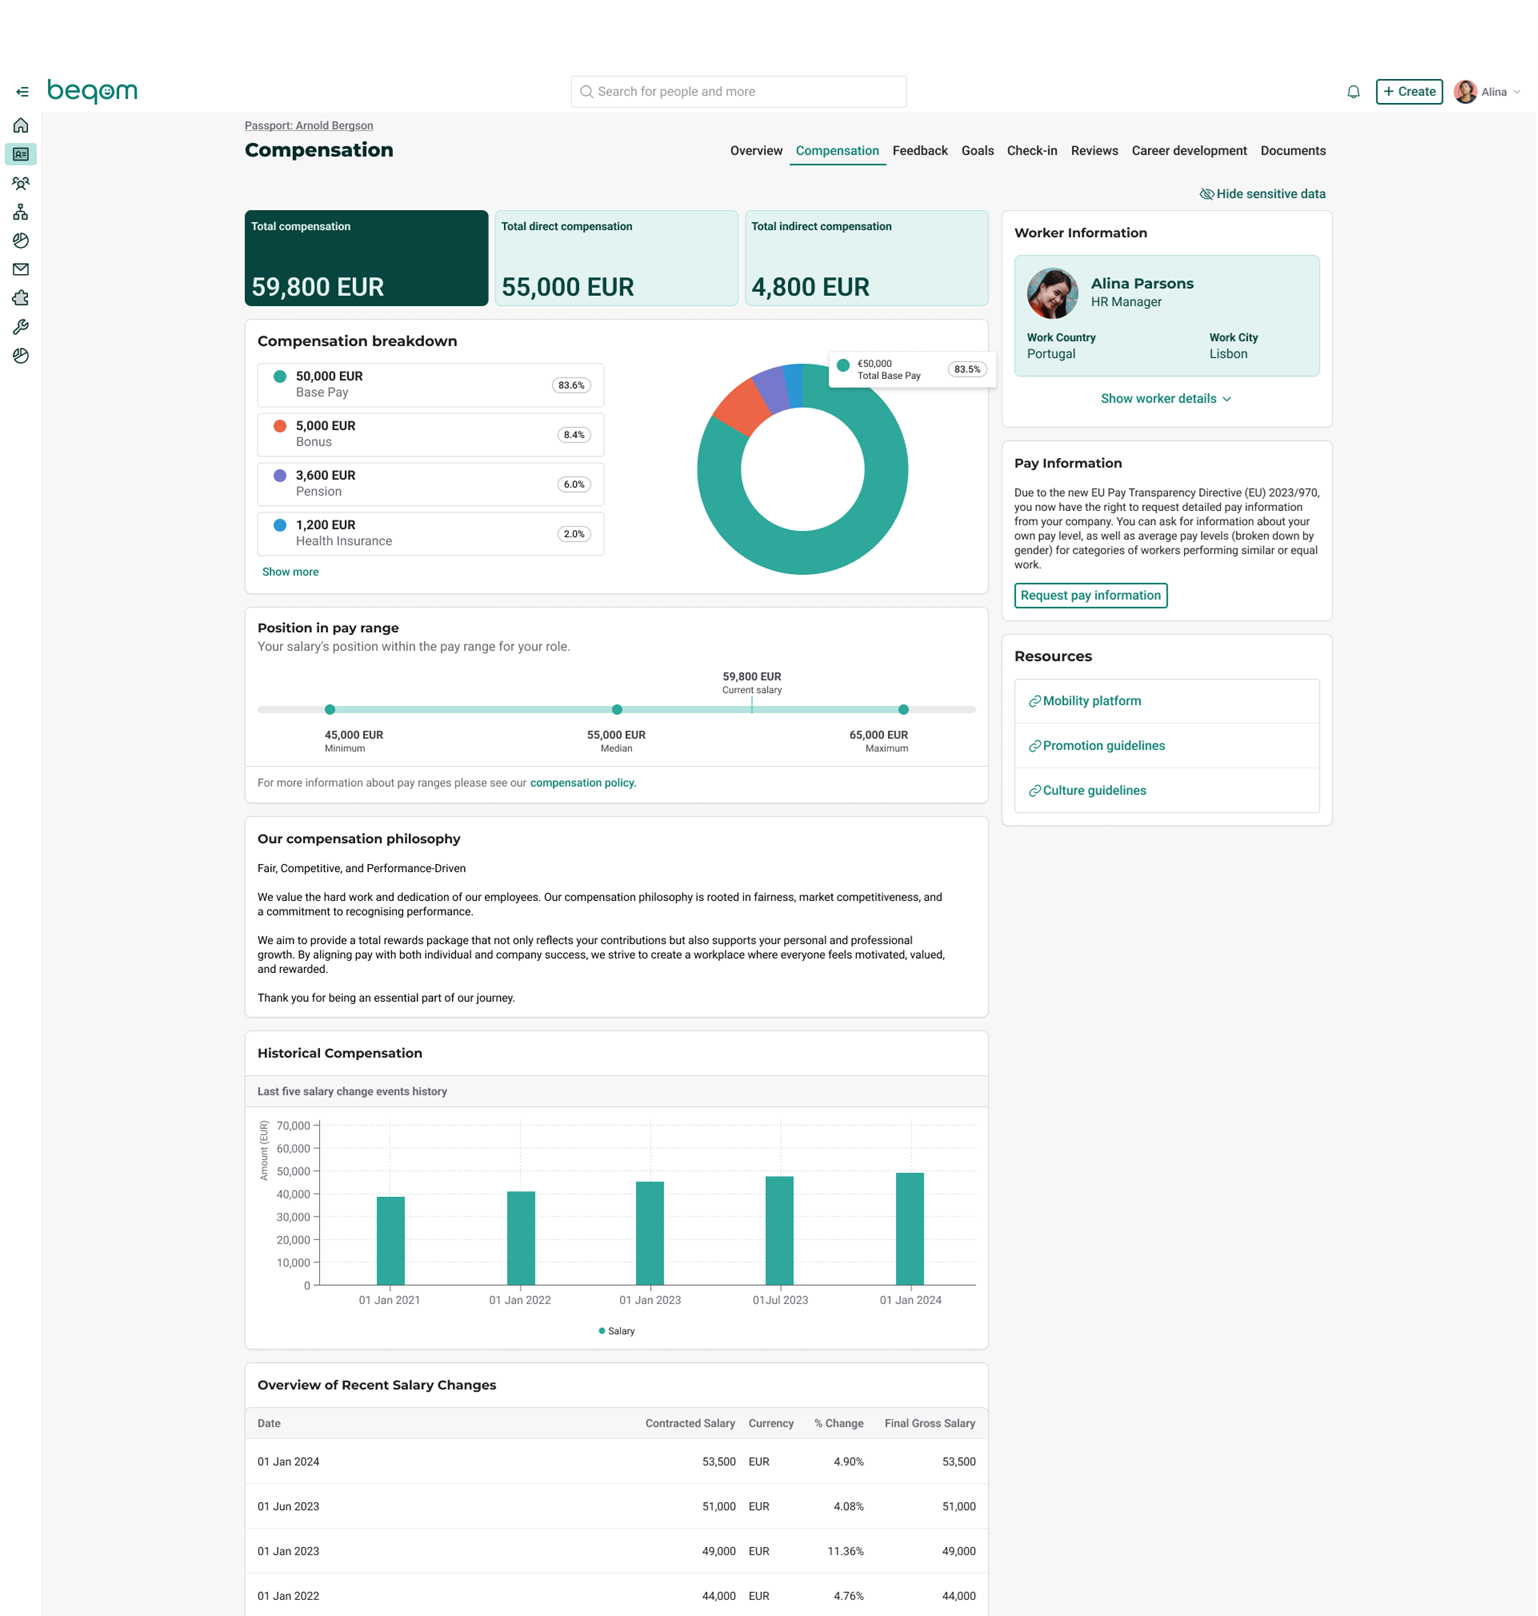Go to the Home sidebar icon
The image size is (1538, 1616).
(x=21, y=126)
